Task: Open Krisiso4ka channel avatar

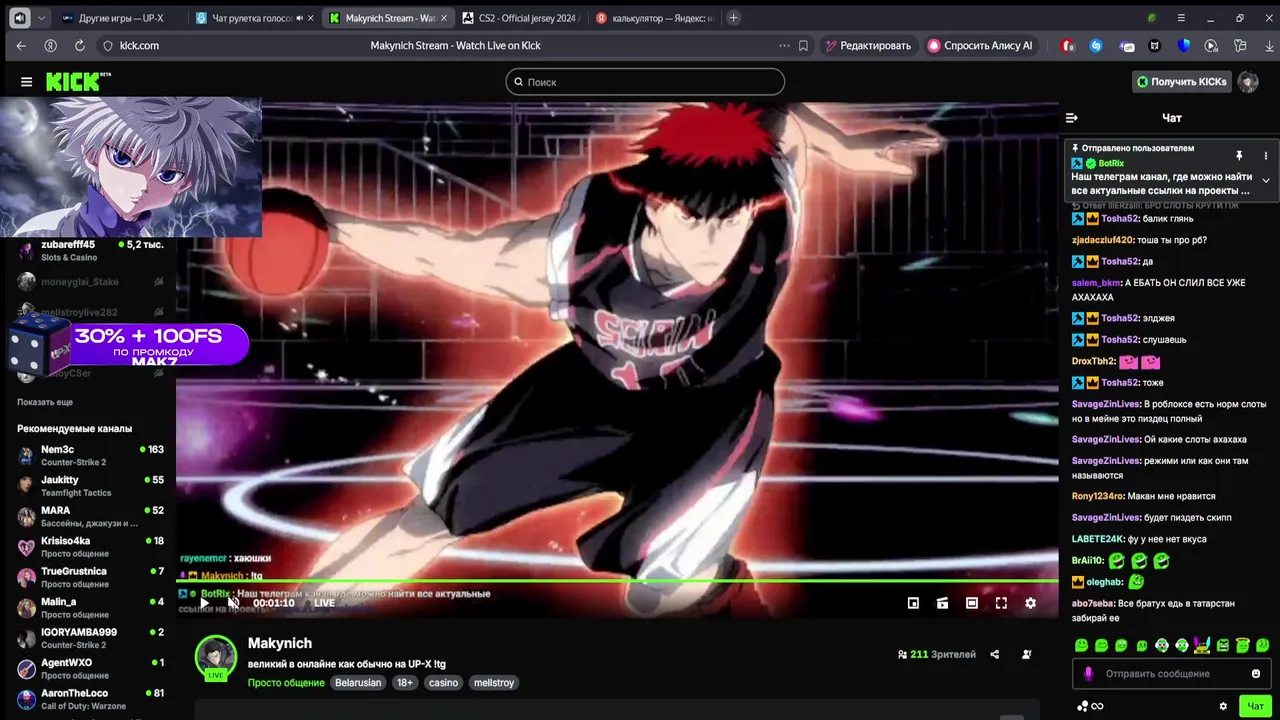Action: click(x=26, y=547)
